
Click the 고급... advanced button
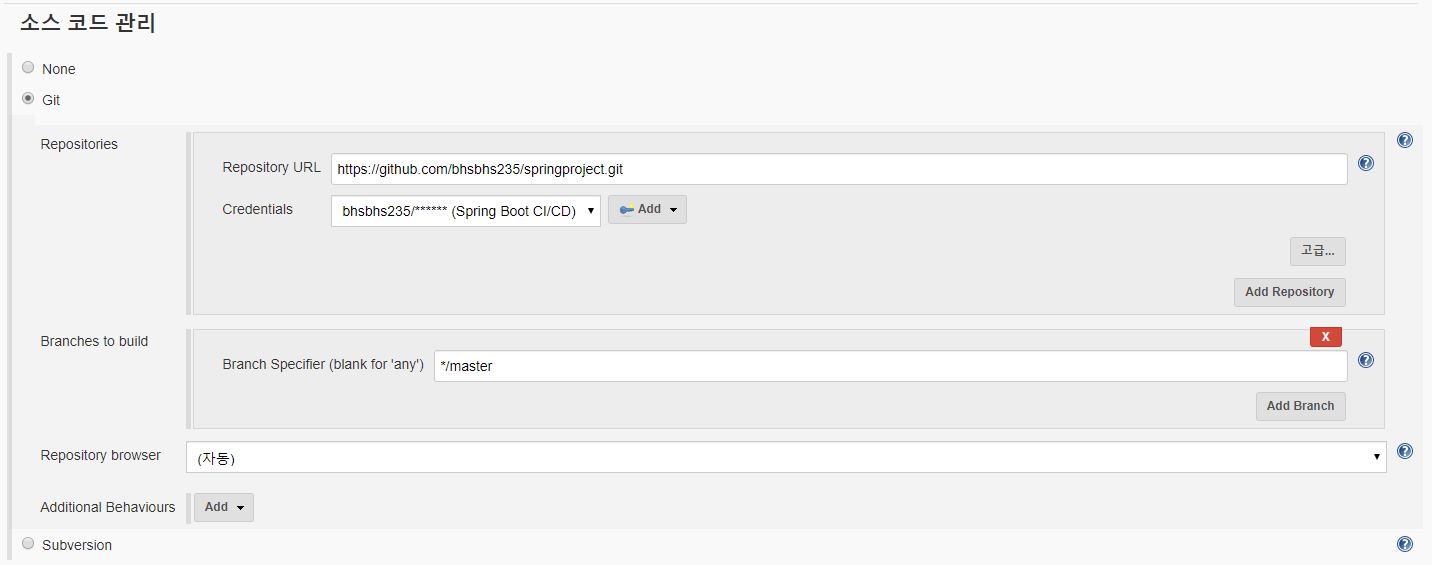pos(1317,251)
